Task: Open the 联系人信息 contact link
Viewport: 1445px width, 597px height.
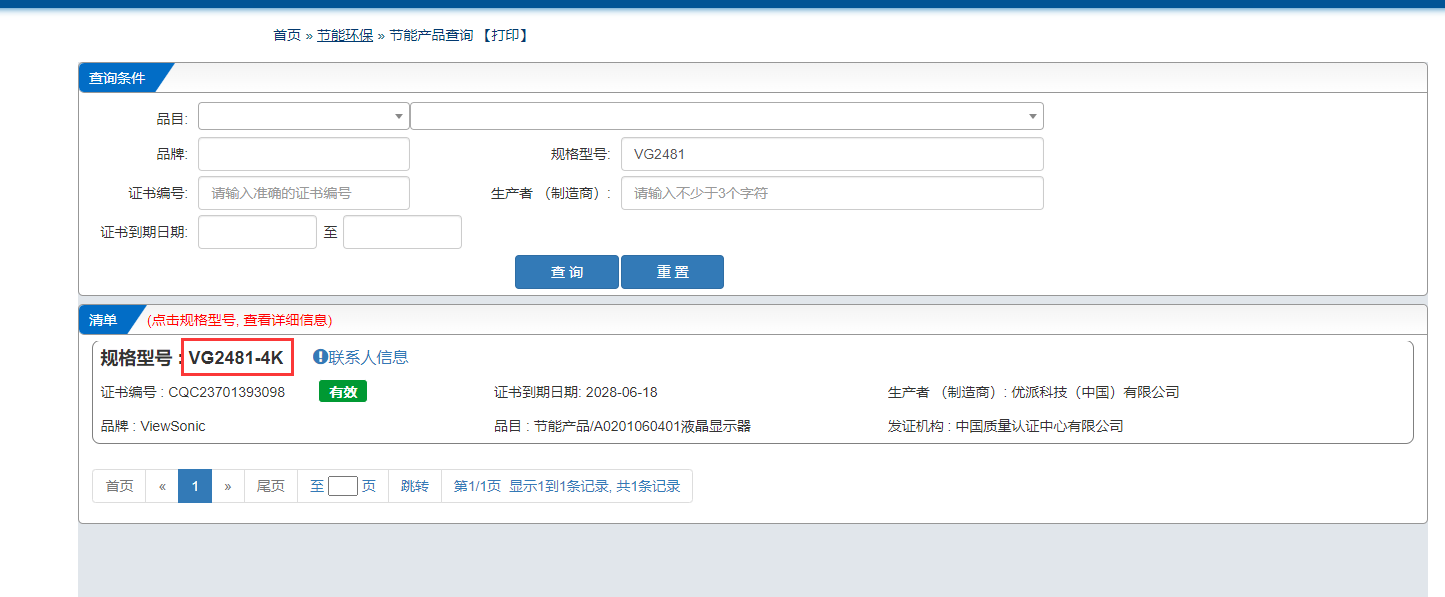Action: click(x=368, y=357)
